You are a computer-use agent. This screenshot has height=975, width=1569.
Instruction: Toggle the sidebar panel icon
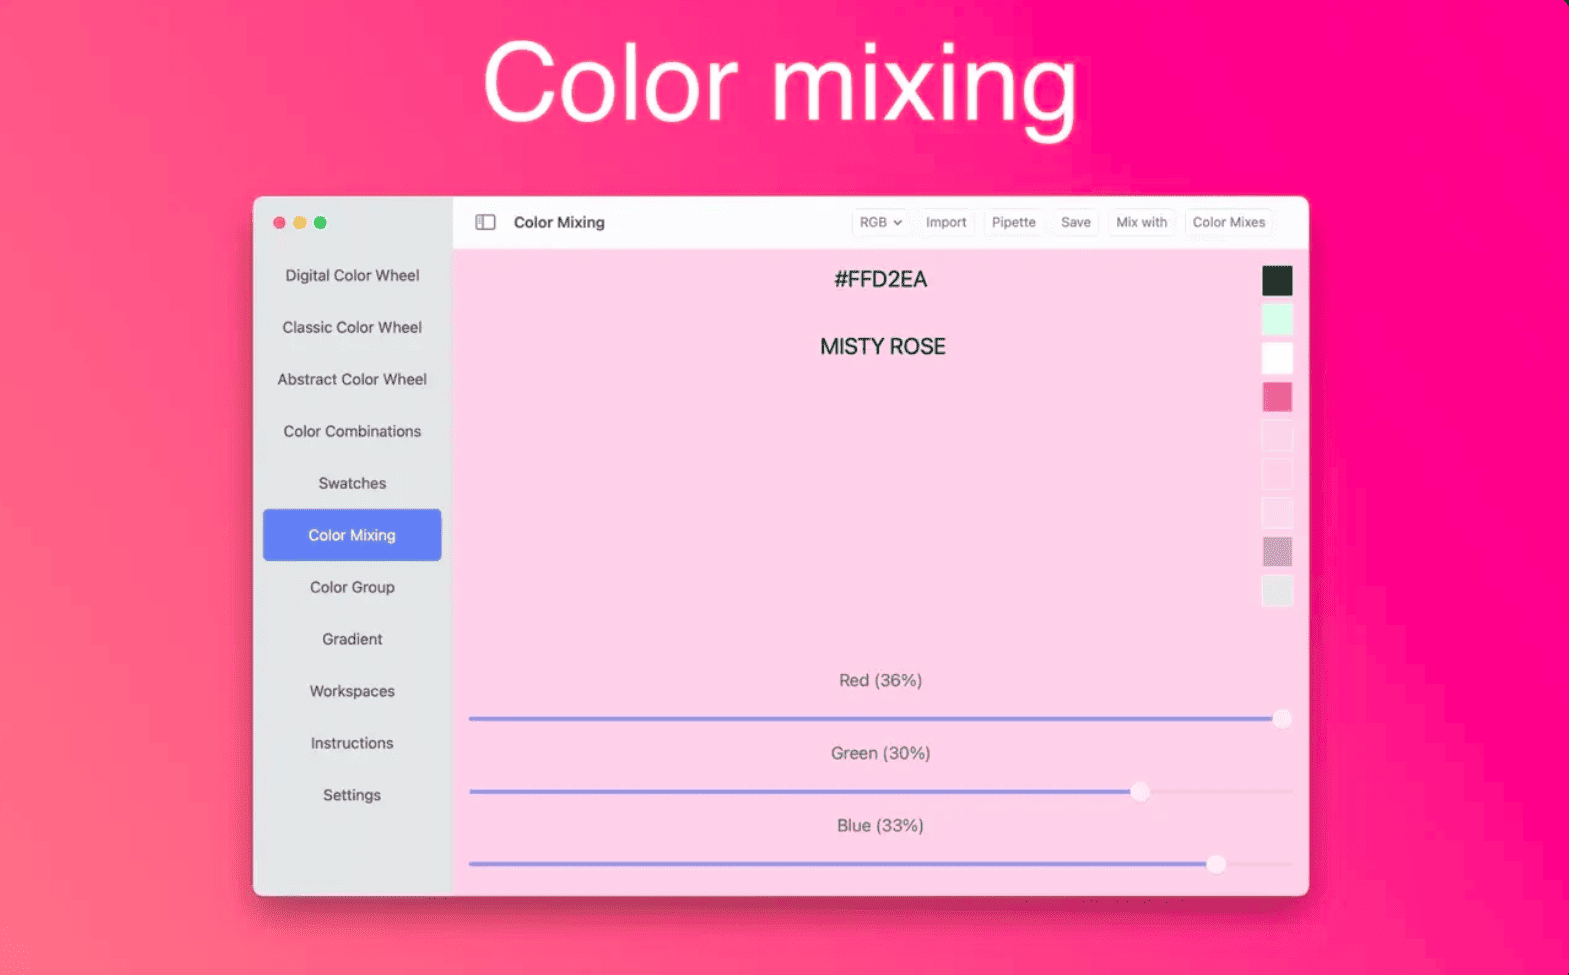point(485,222)
